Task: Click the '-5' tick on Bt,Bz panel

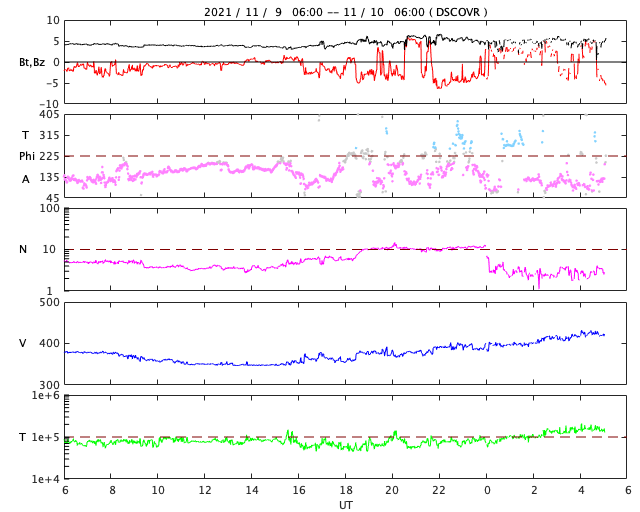Action: 53,83
